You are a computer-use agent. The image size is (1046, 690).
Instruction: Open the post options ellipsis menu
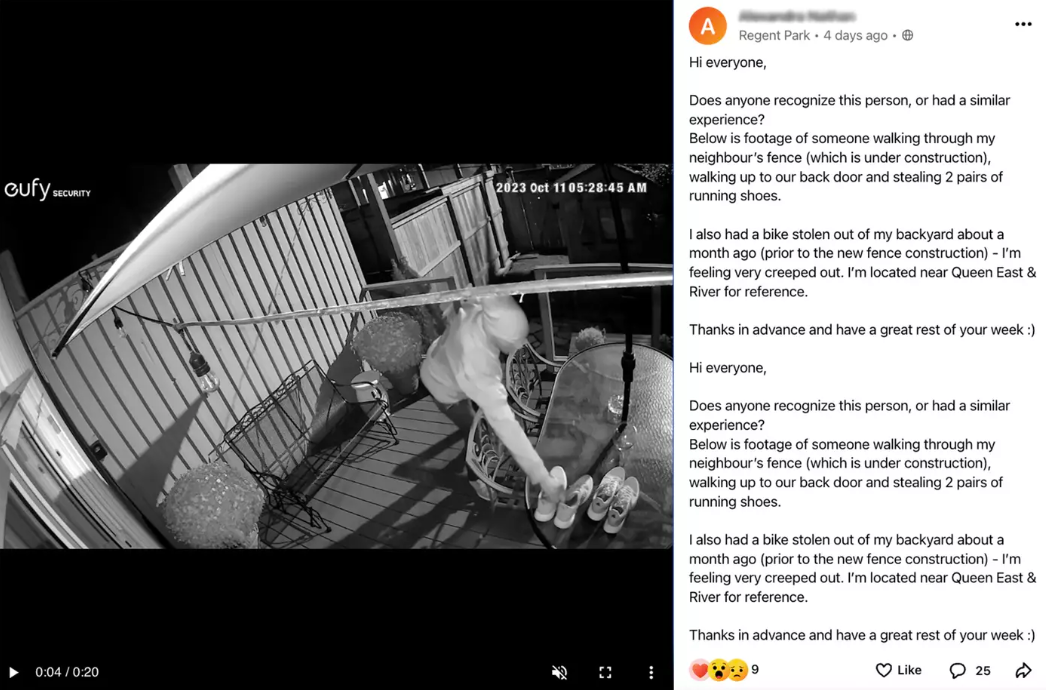click(1023, 24)
